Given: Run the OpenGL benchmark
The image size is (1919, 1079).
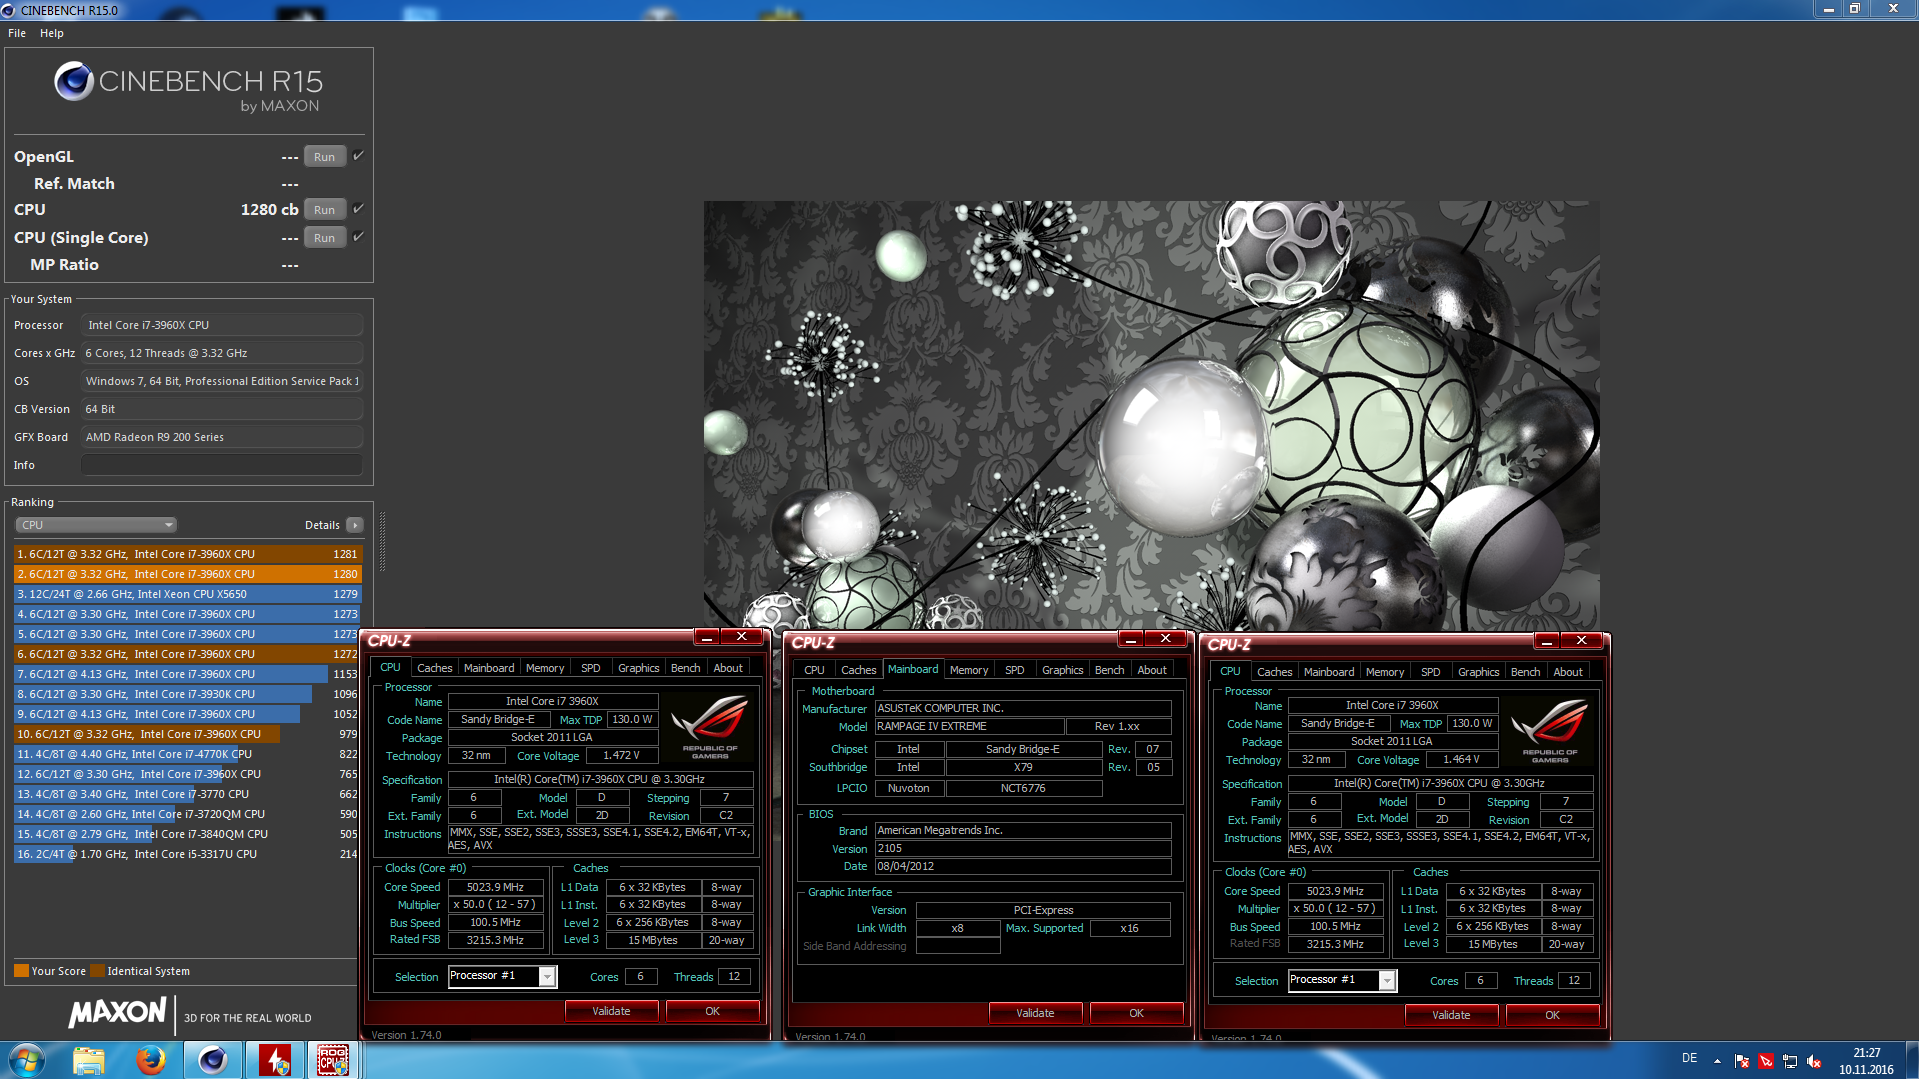Looking at the screenshot, I should 325,157.
